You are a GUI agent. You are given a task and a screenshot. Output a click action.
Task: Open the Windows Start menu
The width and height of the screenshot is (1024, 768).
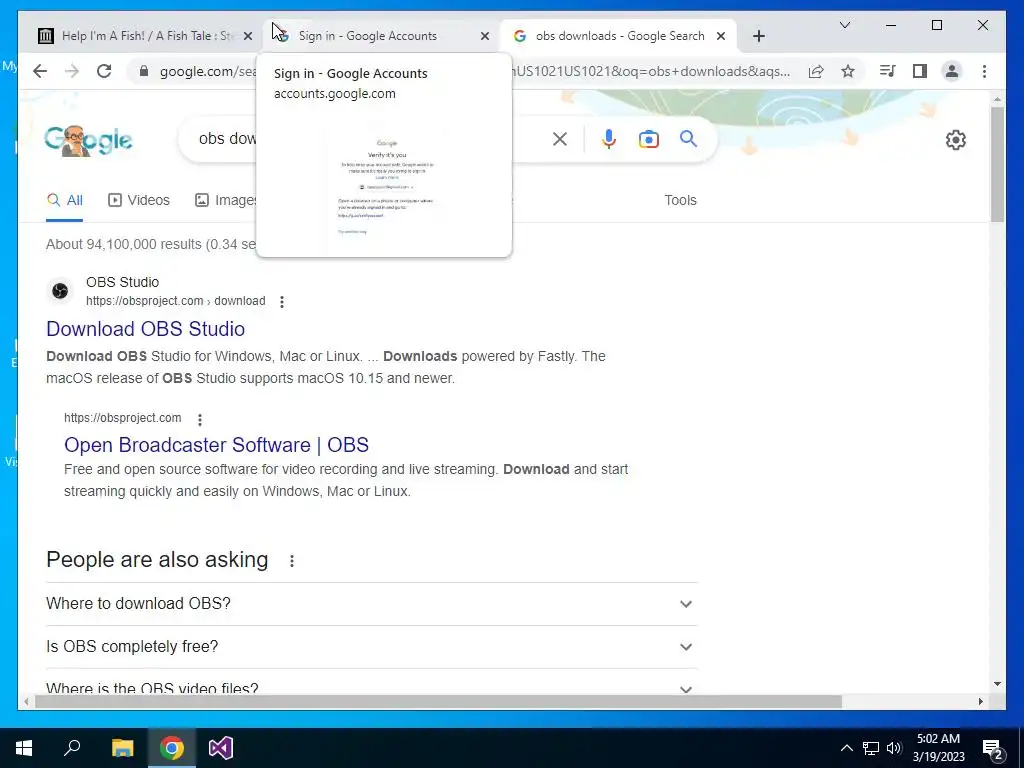point(24,748)
